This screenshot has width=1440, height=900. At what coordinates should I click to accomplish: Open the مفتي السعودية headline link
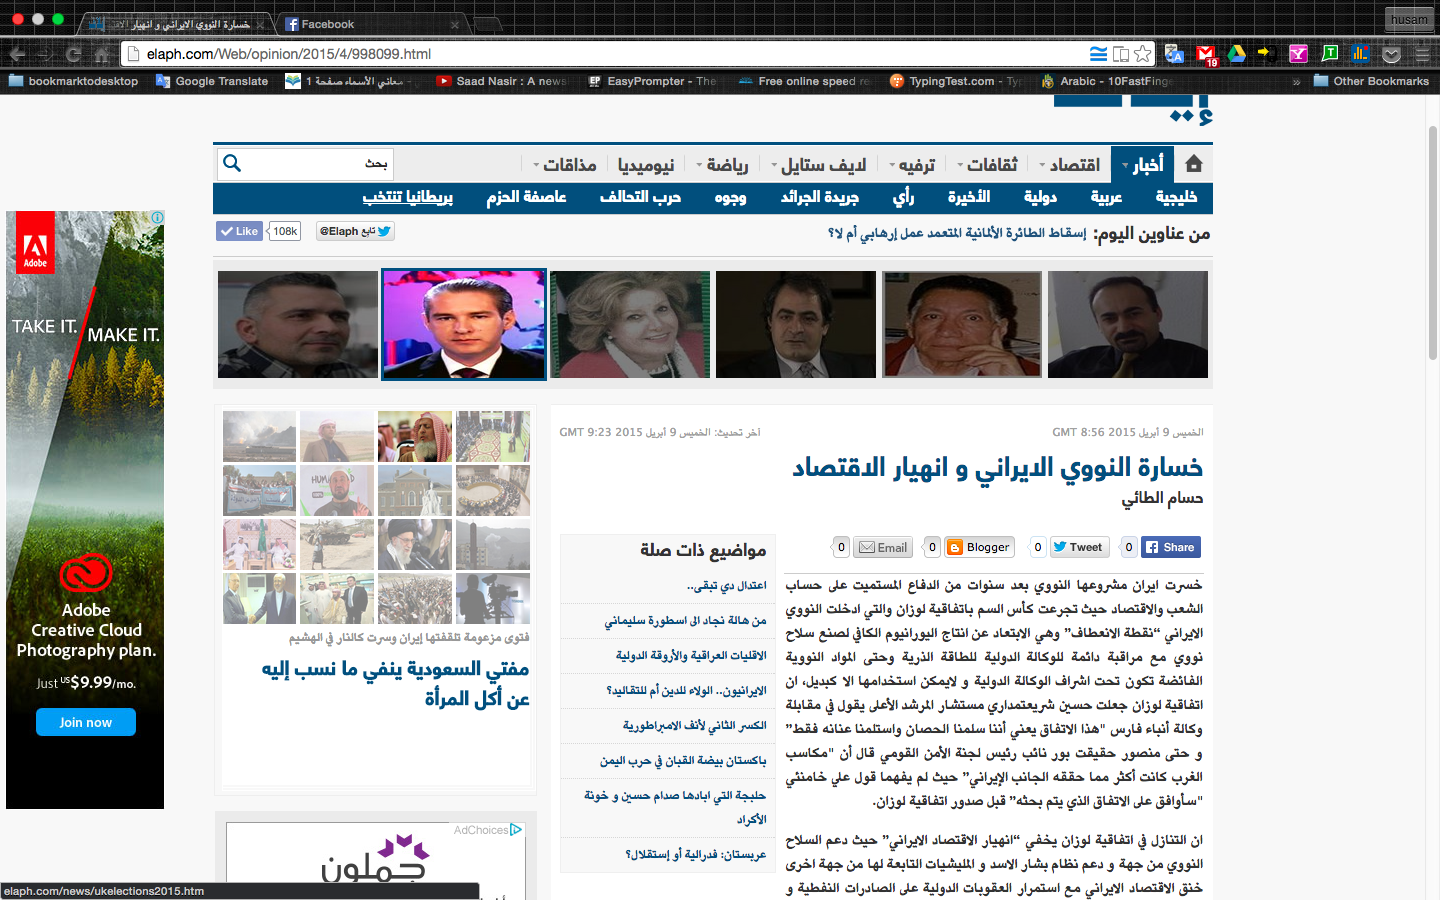(395, 683)
